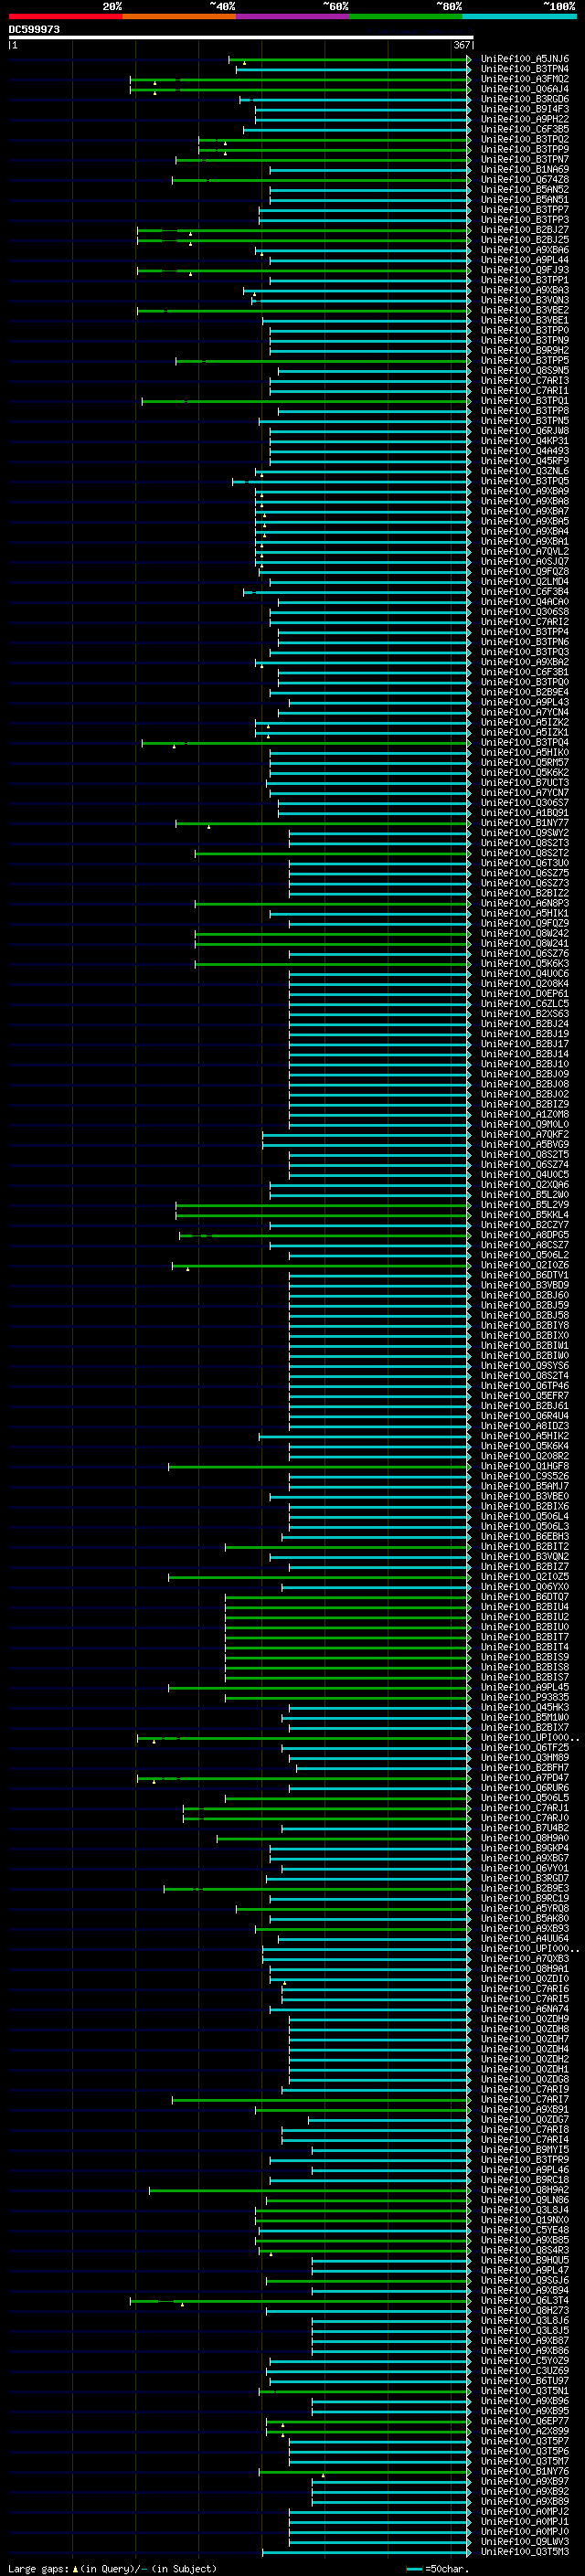Click the white query sequence bar
Viewport: 585px width, 2576px height.
241,38
